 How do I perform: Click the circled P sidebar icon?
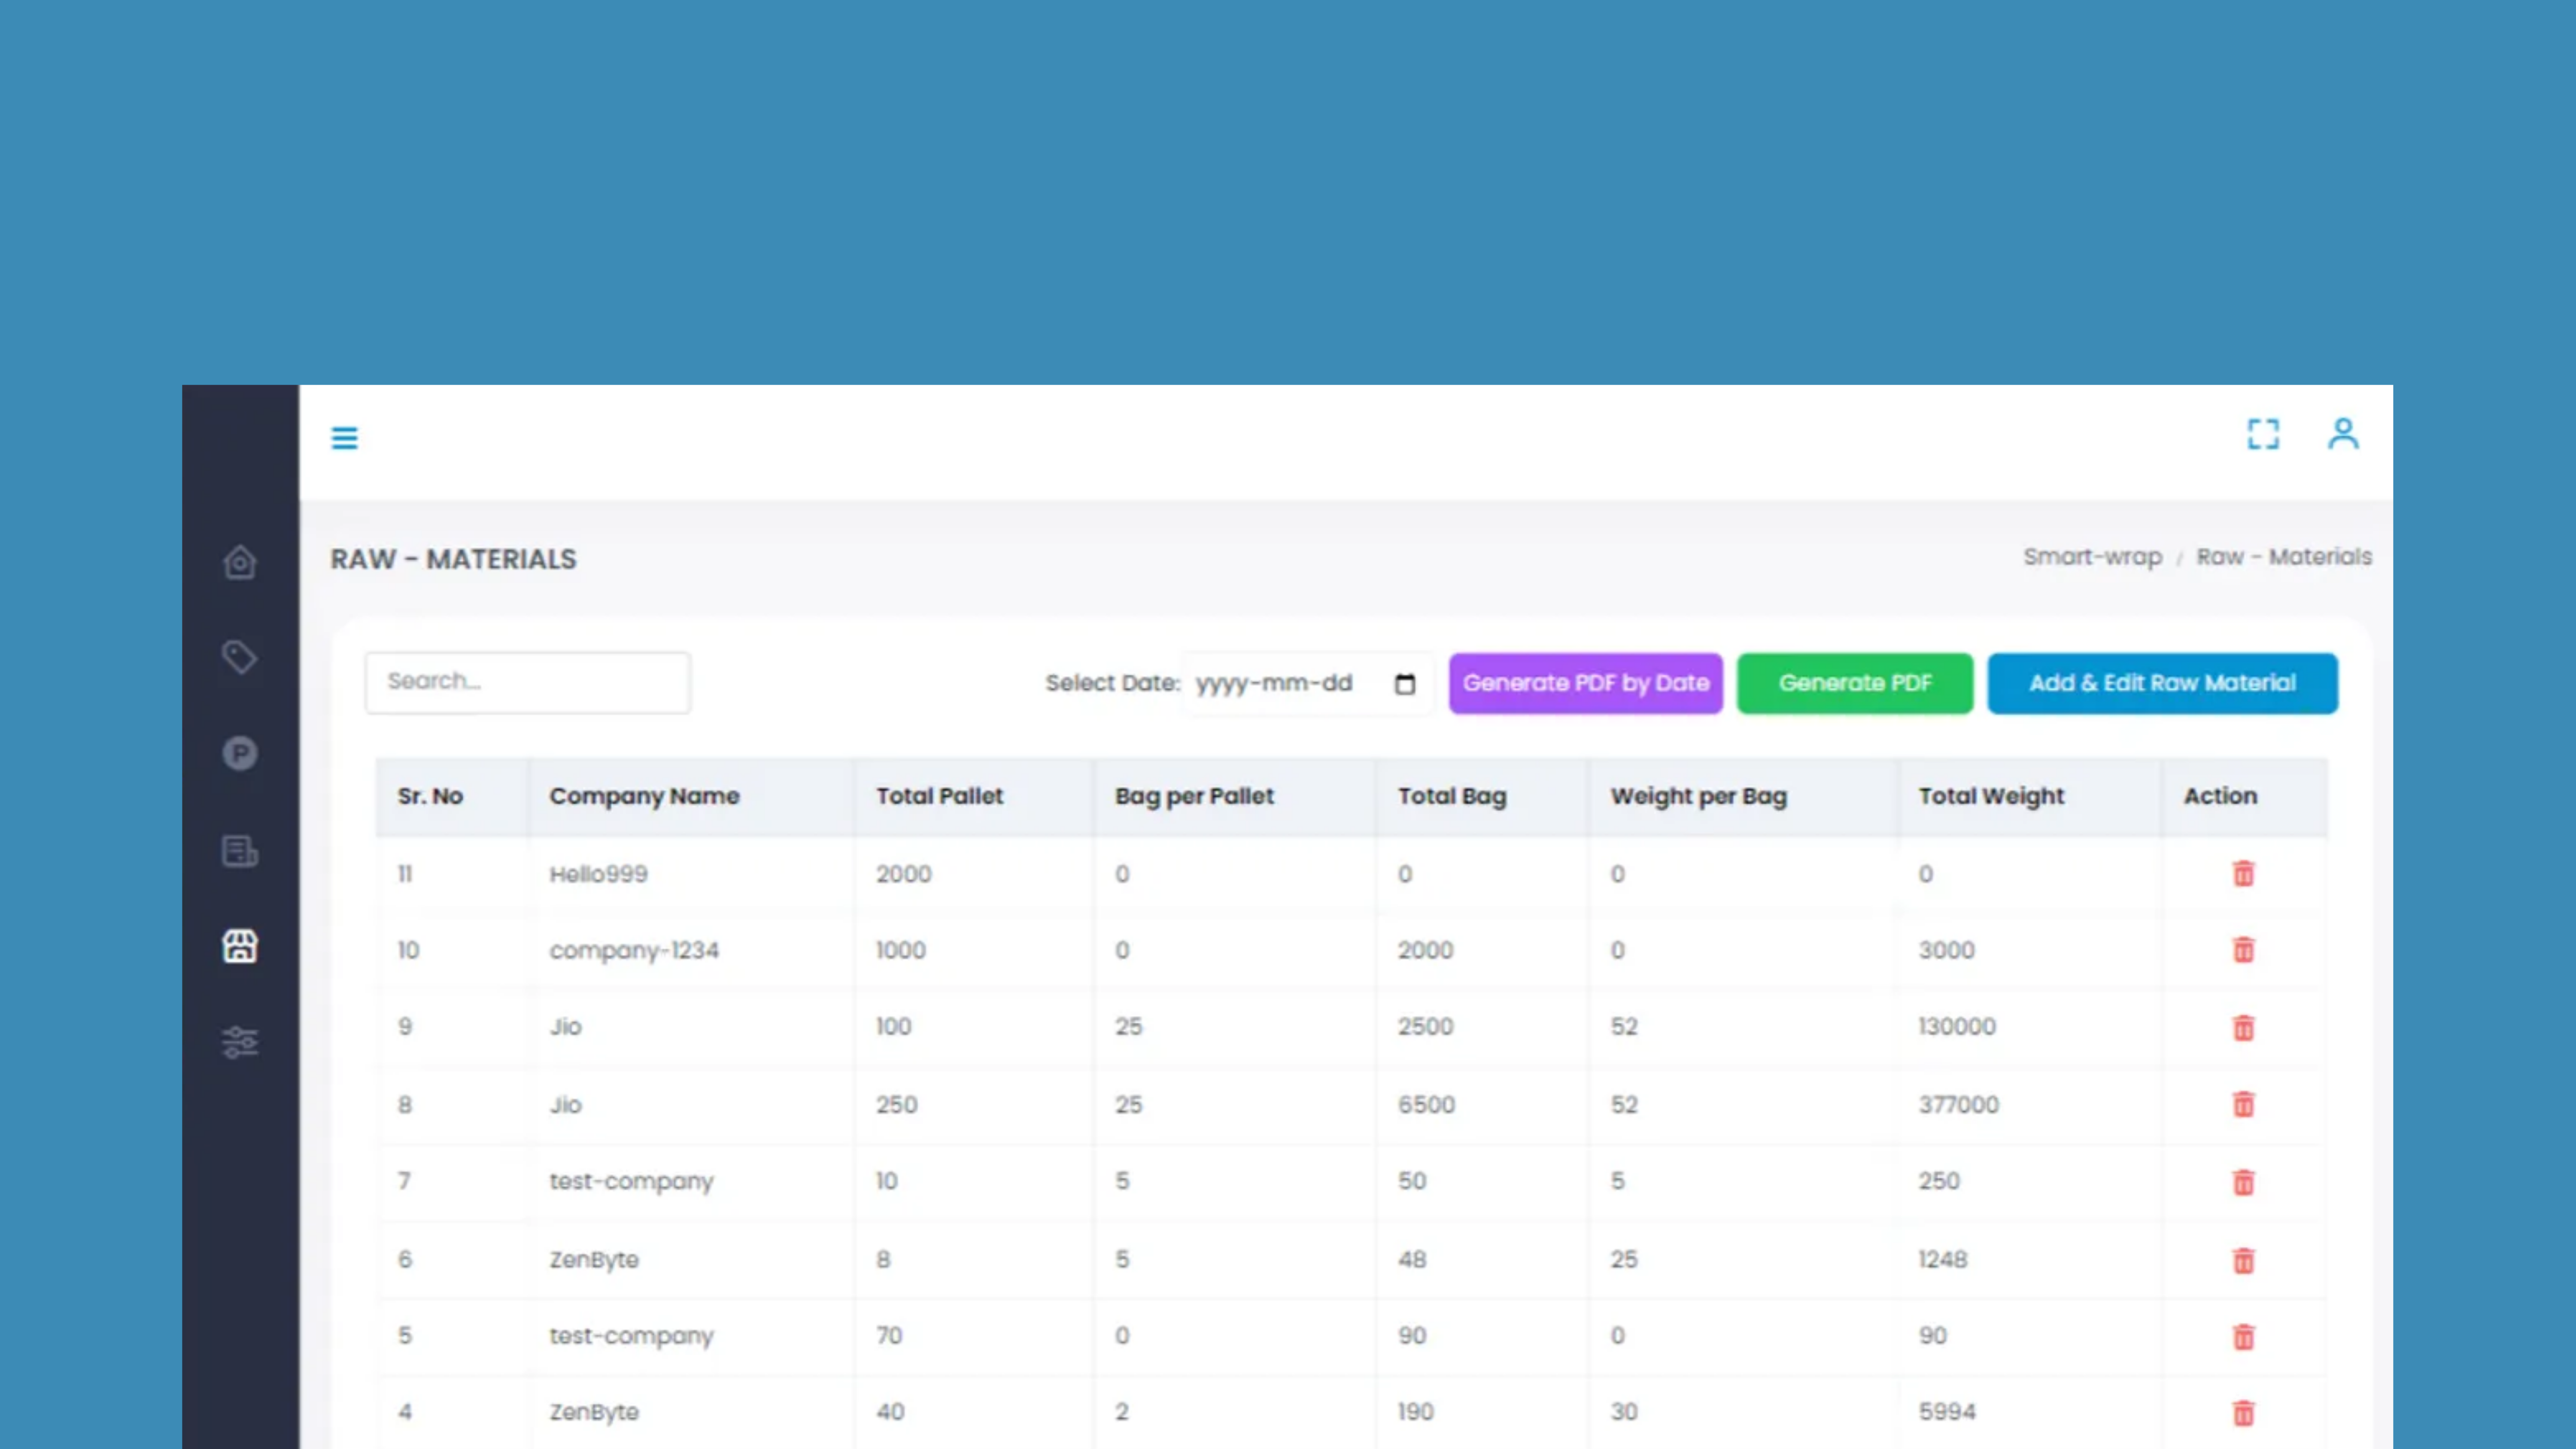(x=240, y=753)
